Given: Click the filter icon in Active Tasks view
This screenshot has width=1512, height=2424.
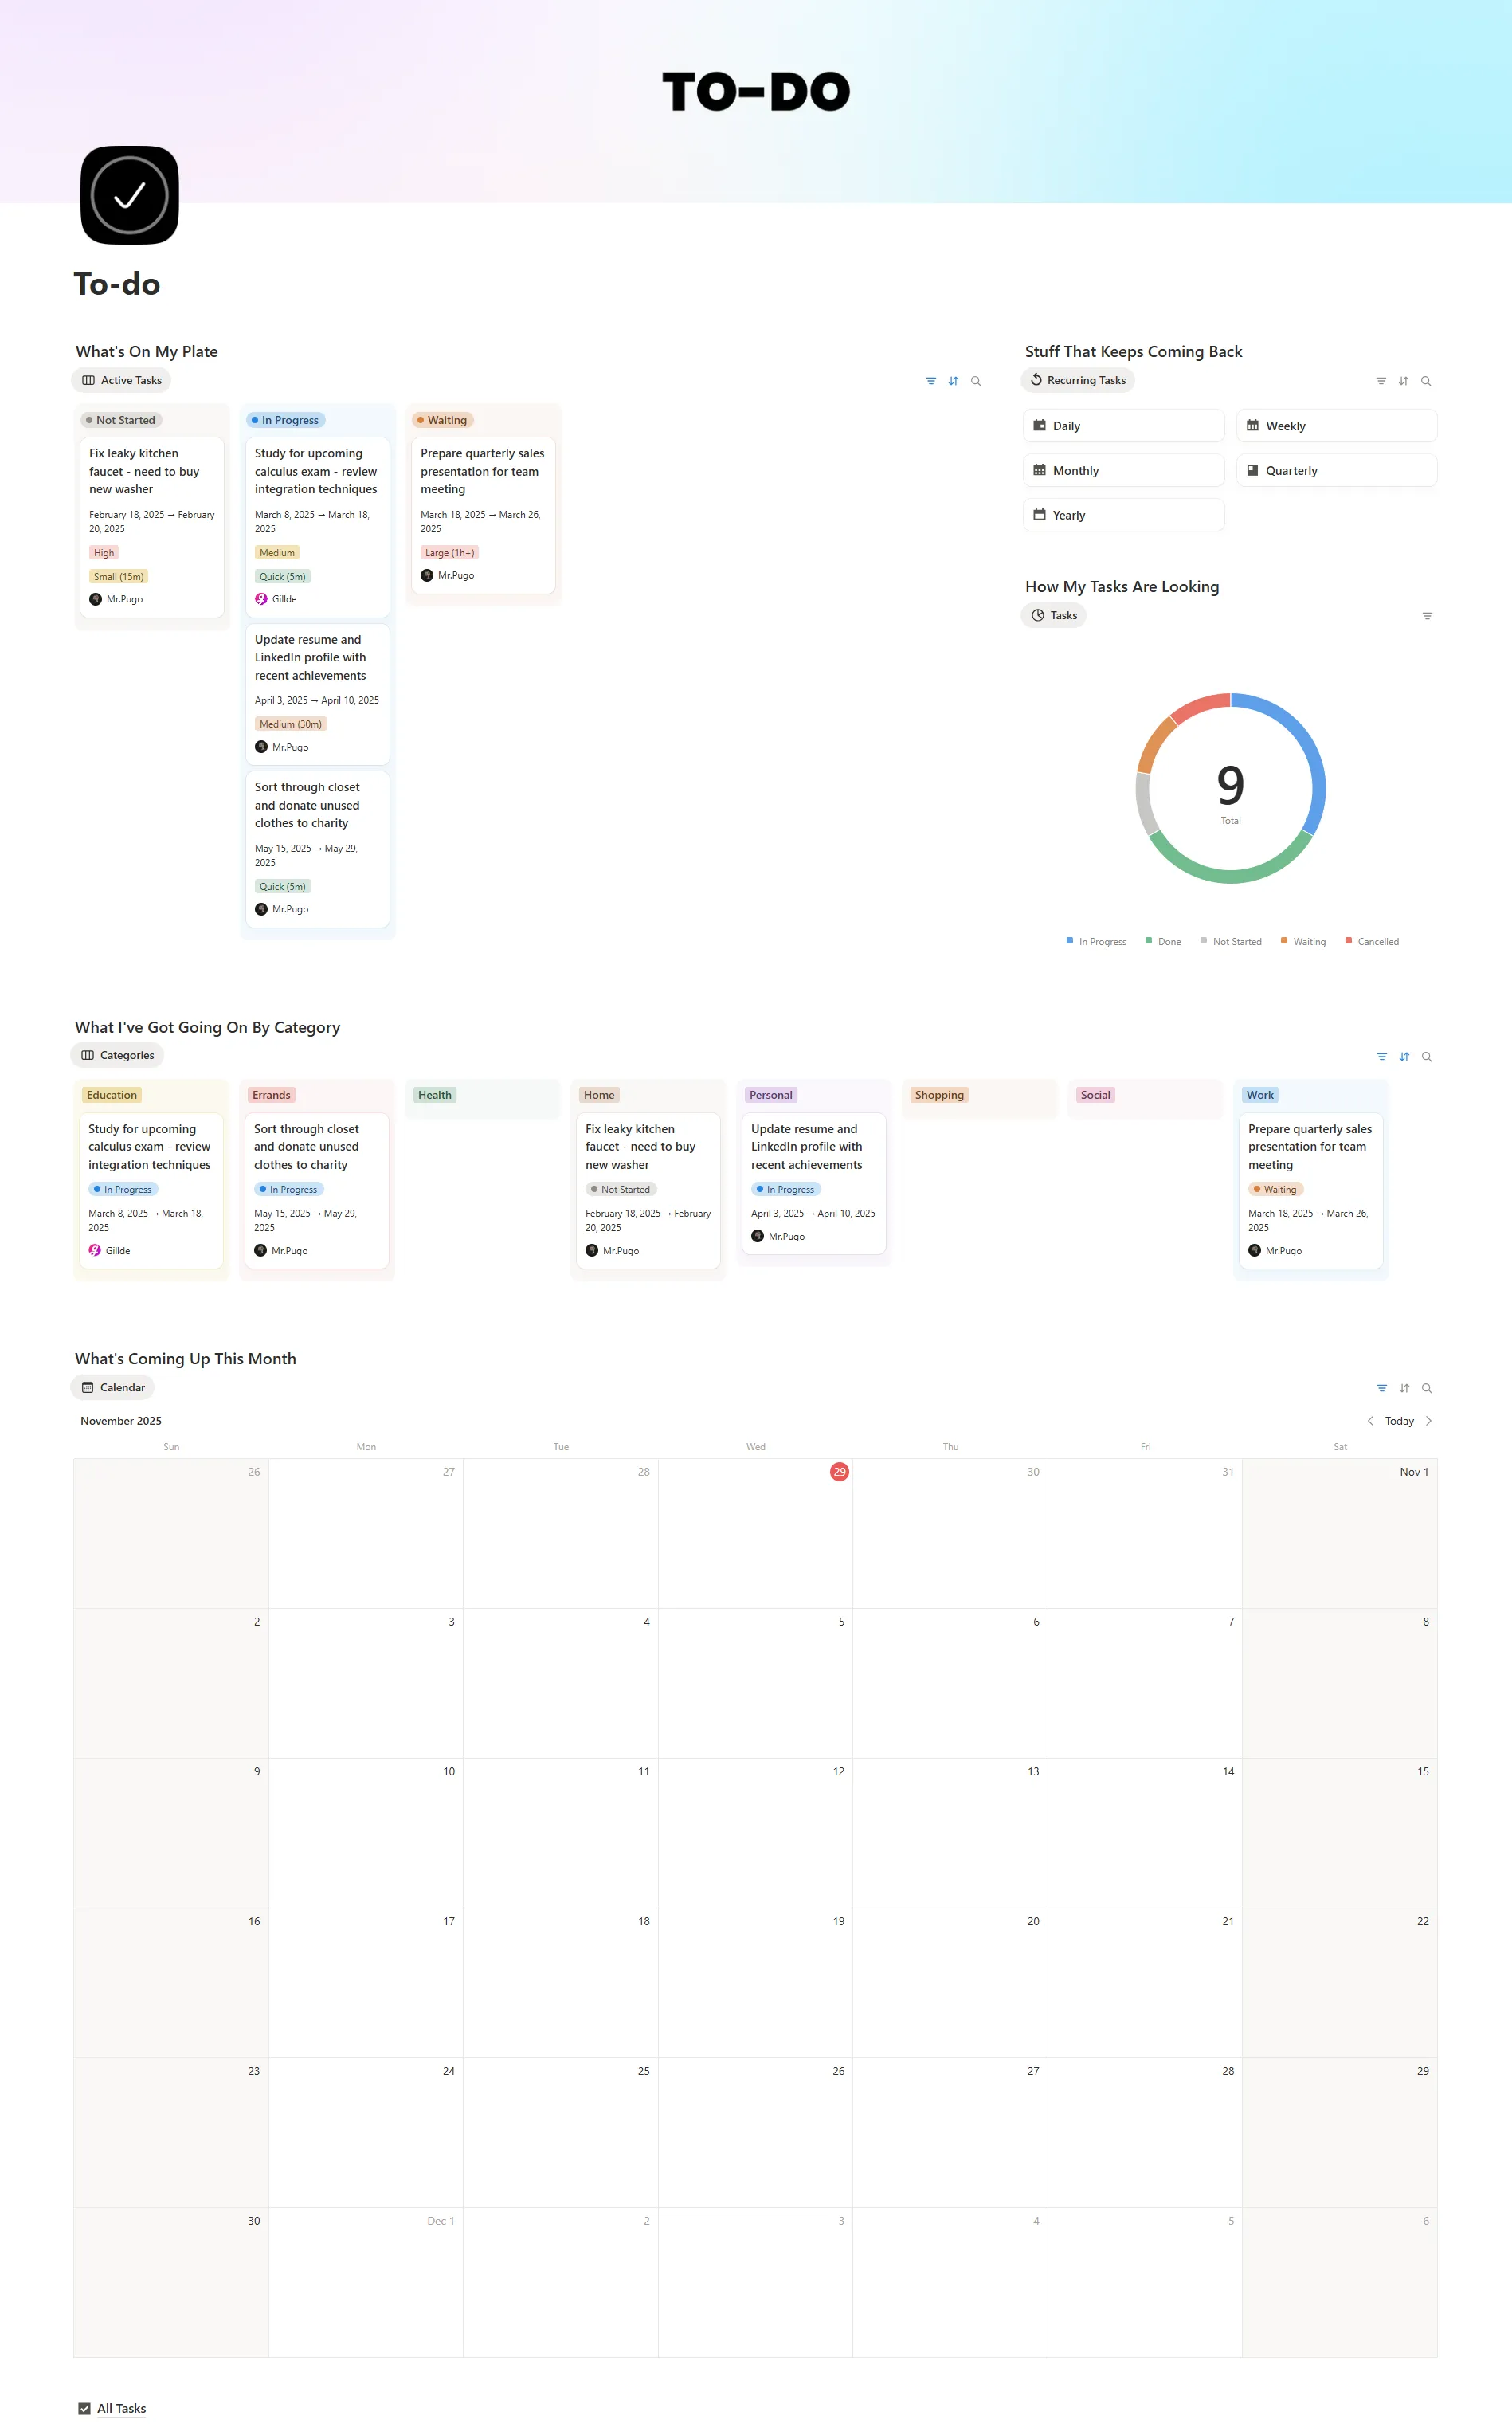Looking at the screenshot, I should point(930,381).
